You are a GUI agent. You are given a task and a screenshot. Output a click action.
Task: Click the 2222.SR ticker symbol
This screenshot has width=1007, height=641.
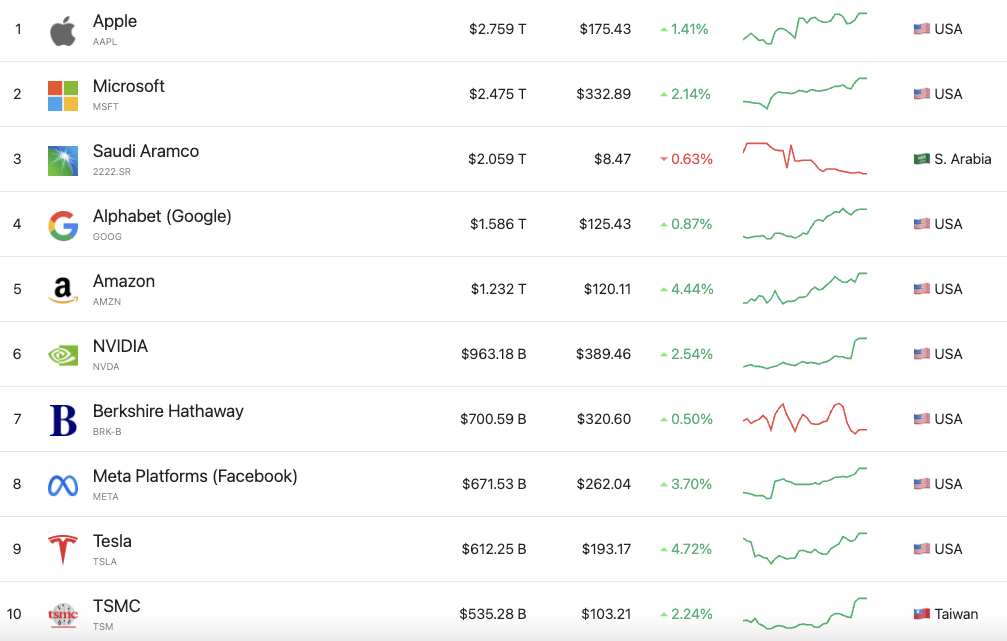point(112,171)
